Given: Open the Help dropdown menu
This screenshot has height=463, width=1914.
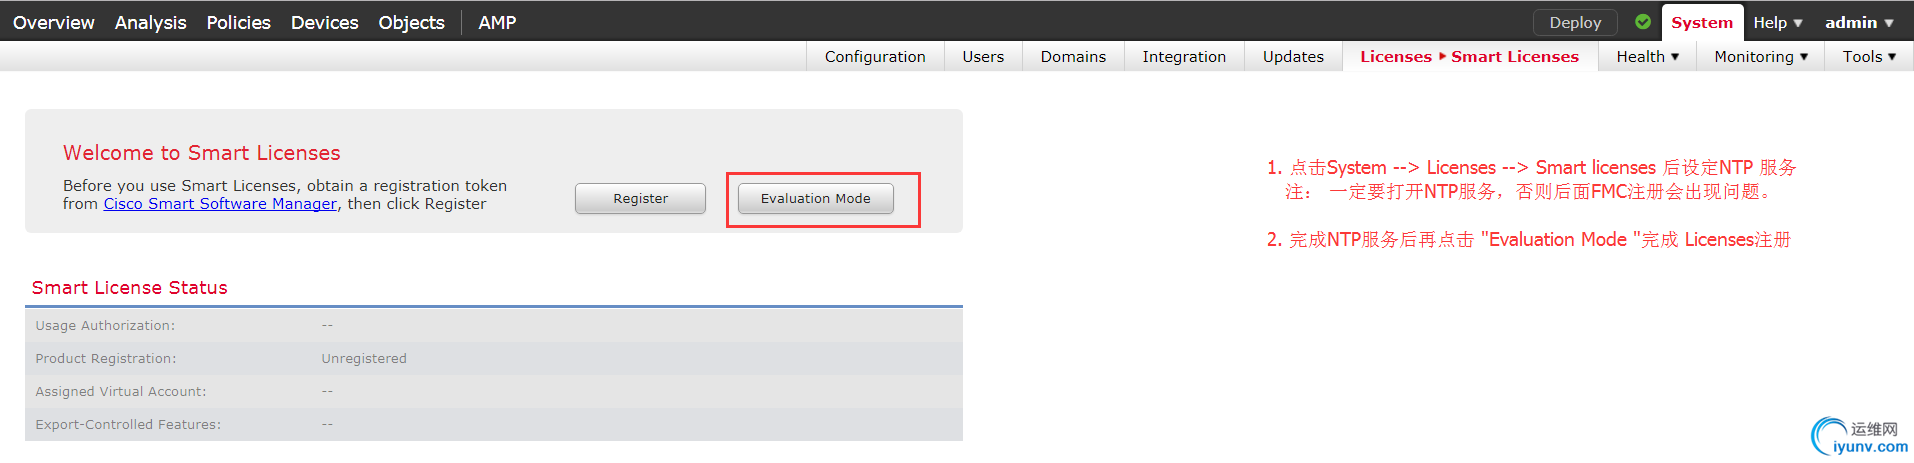Looking at the screenshot, I should [1777, 22].
